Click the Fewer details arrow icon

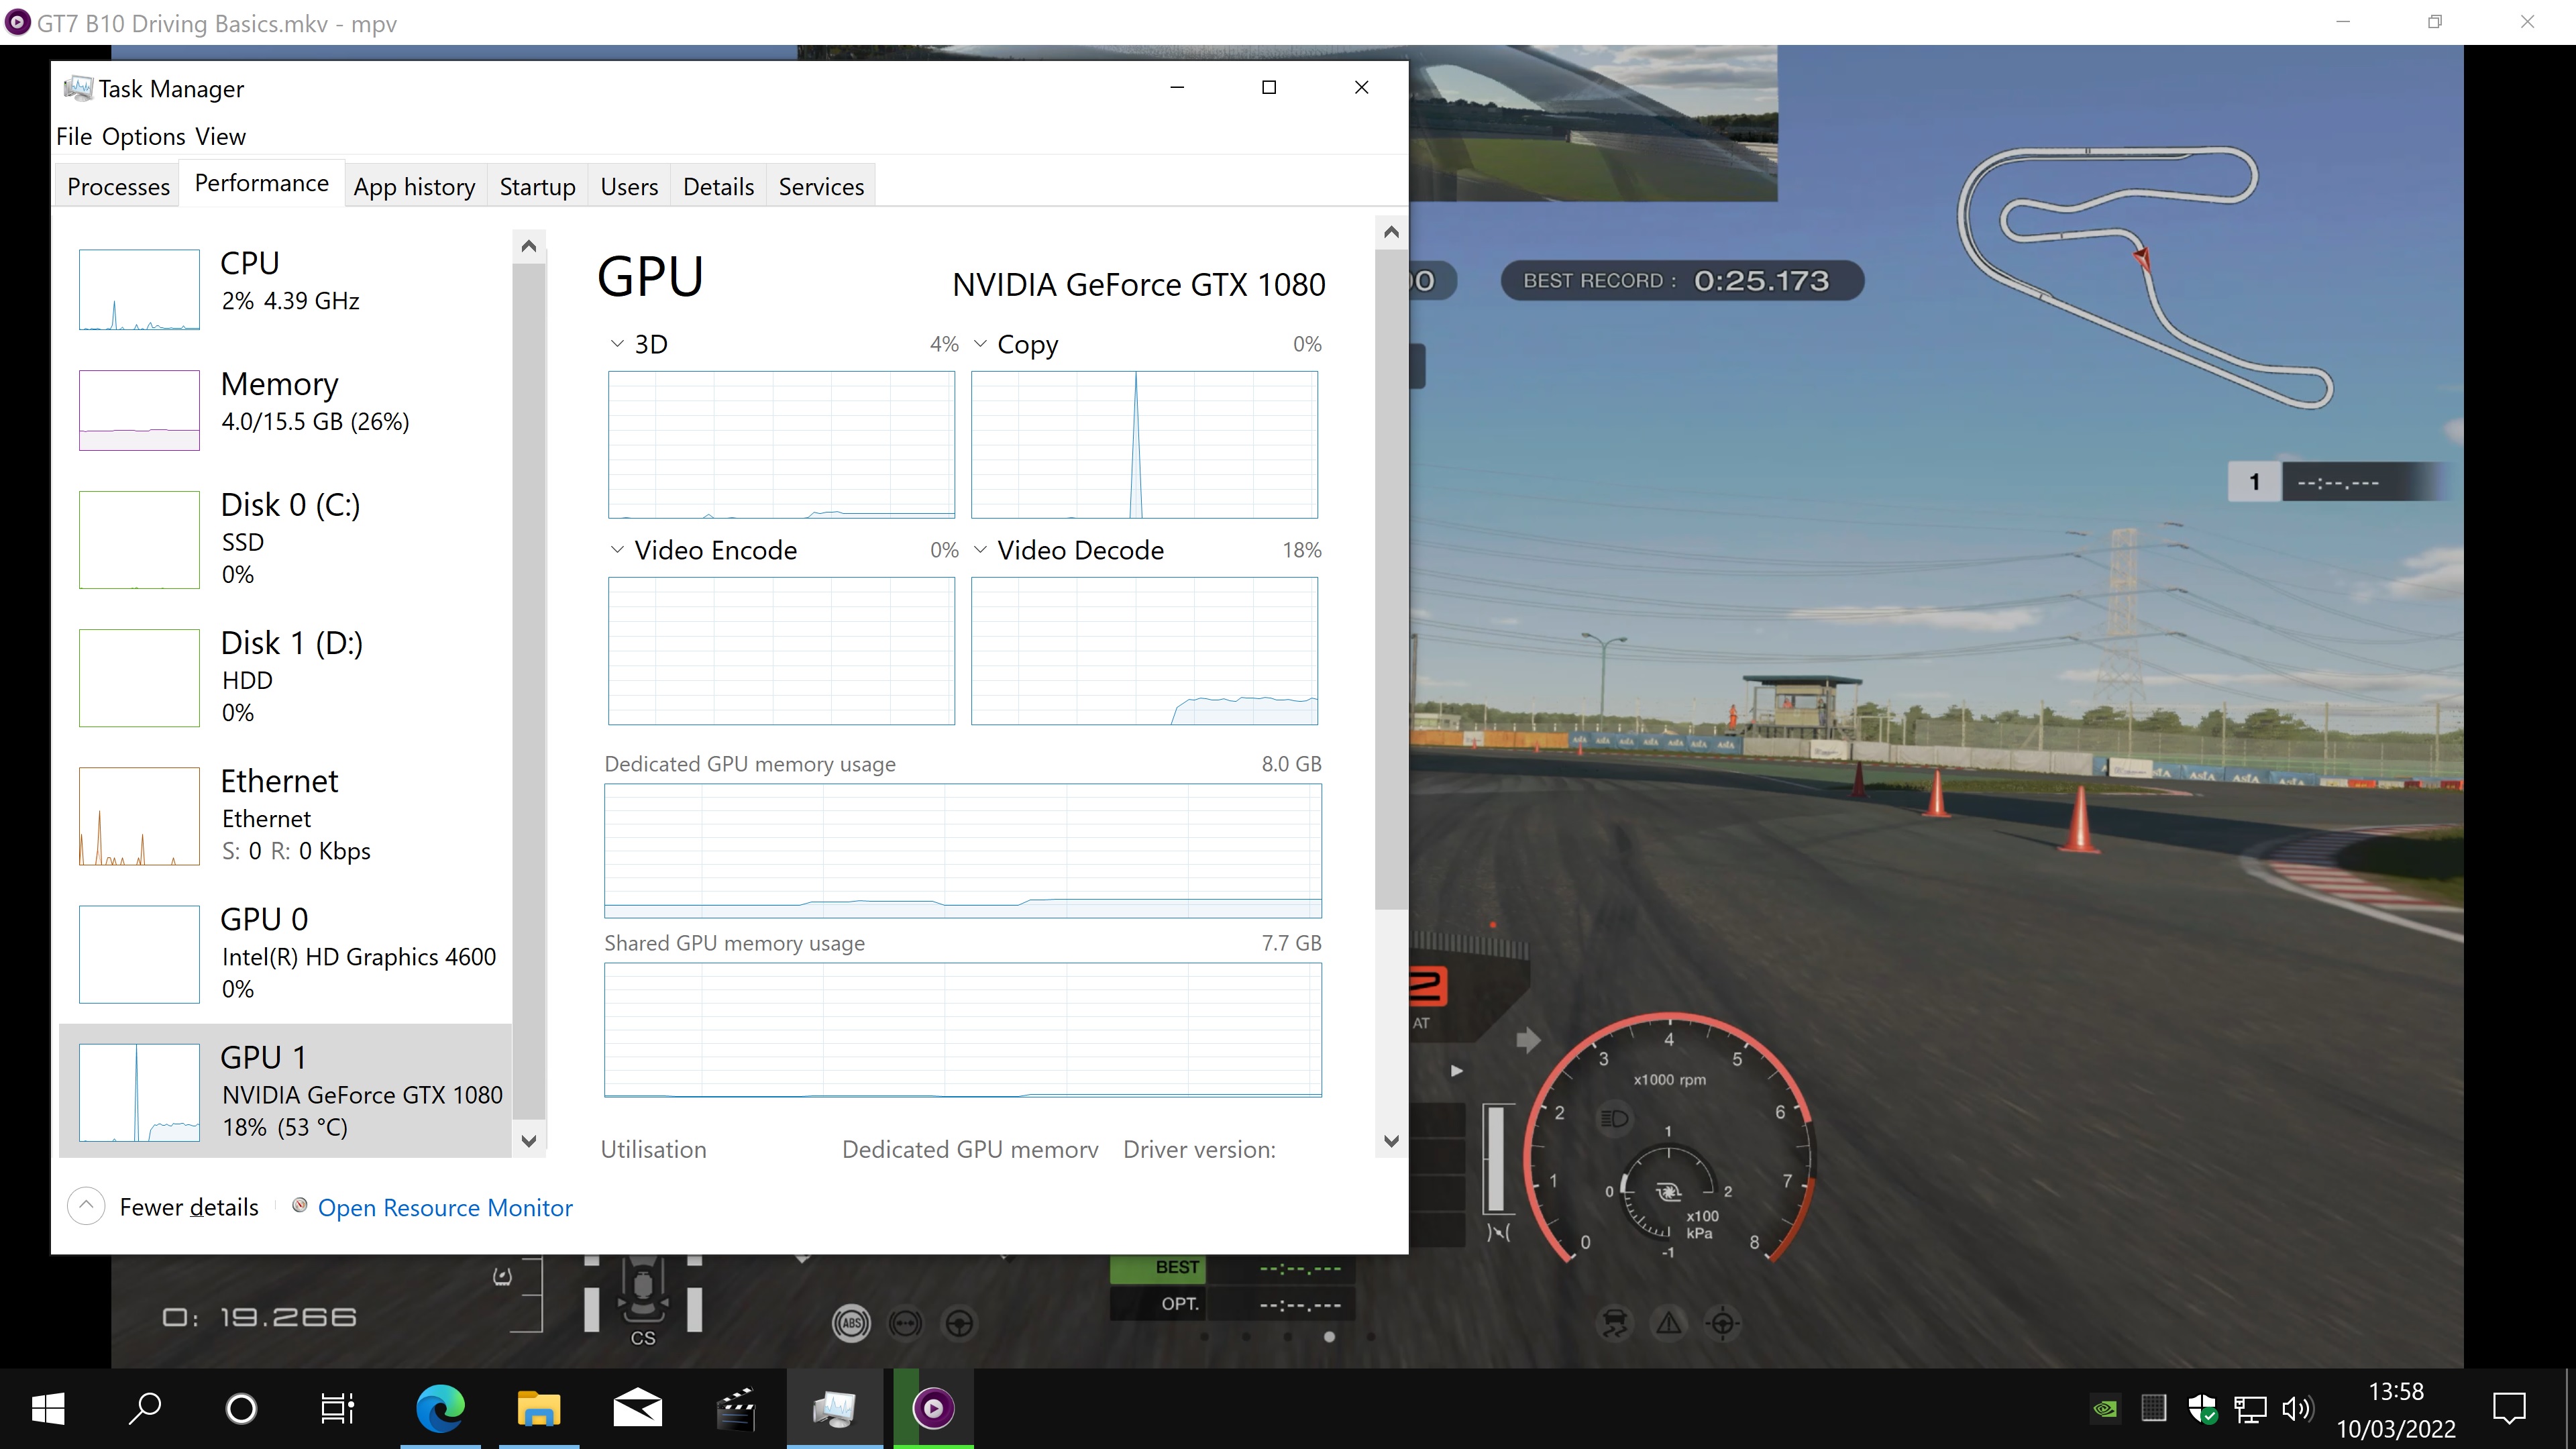click(x=86, y=1206)
